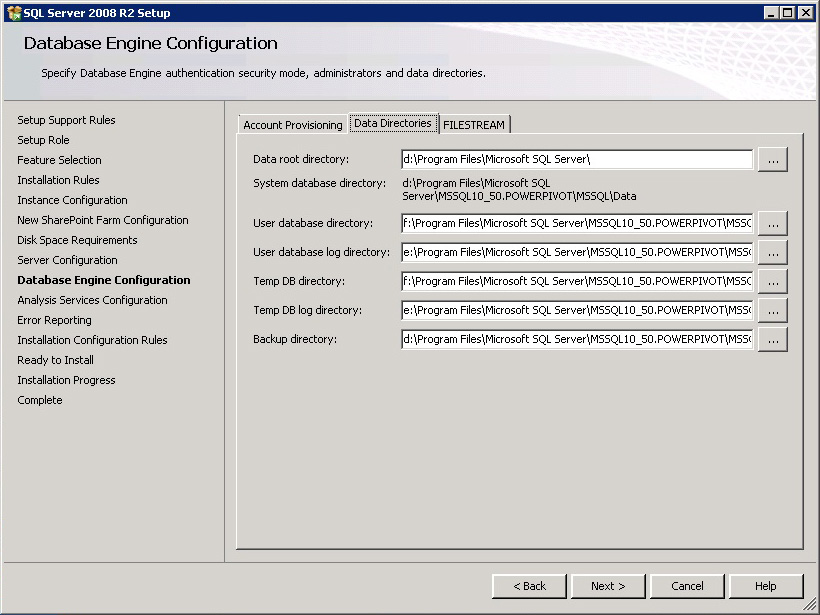Browse for User database log directory
This screenshot has width=820, height=615.
click(773, 252)
